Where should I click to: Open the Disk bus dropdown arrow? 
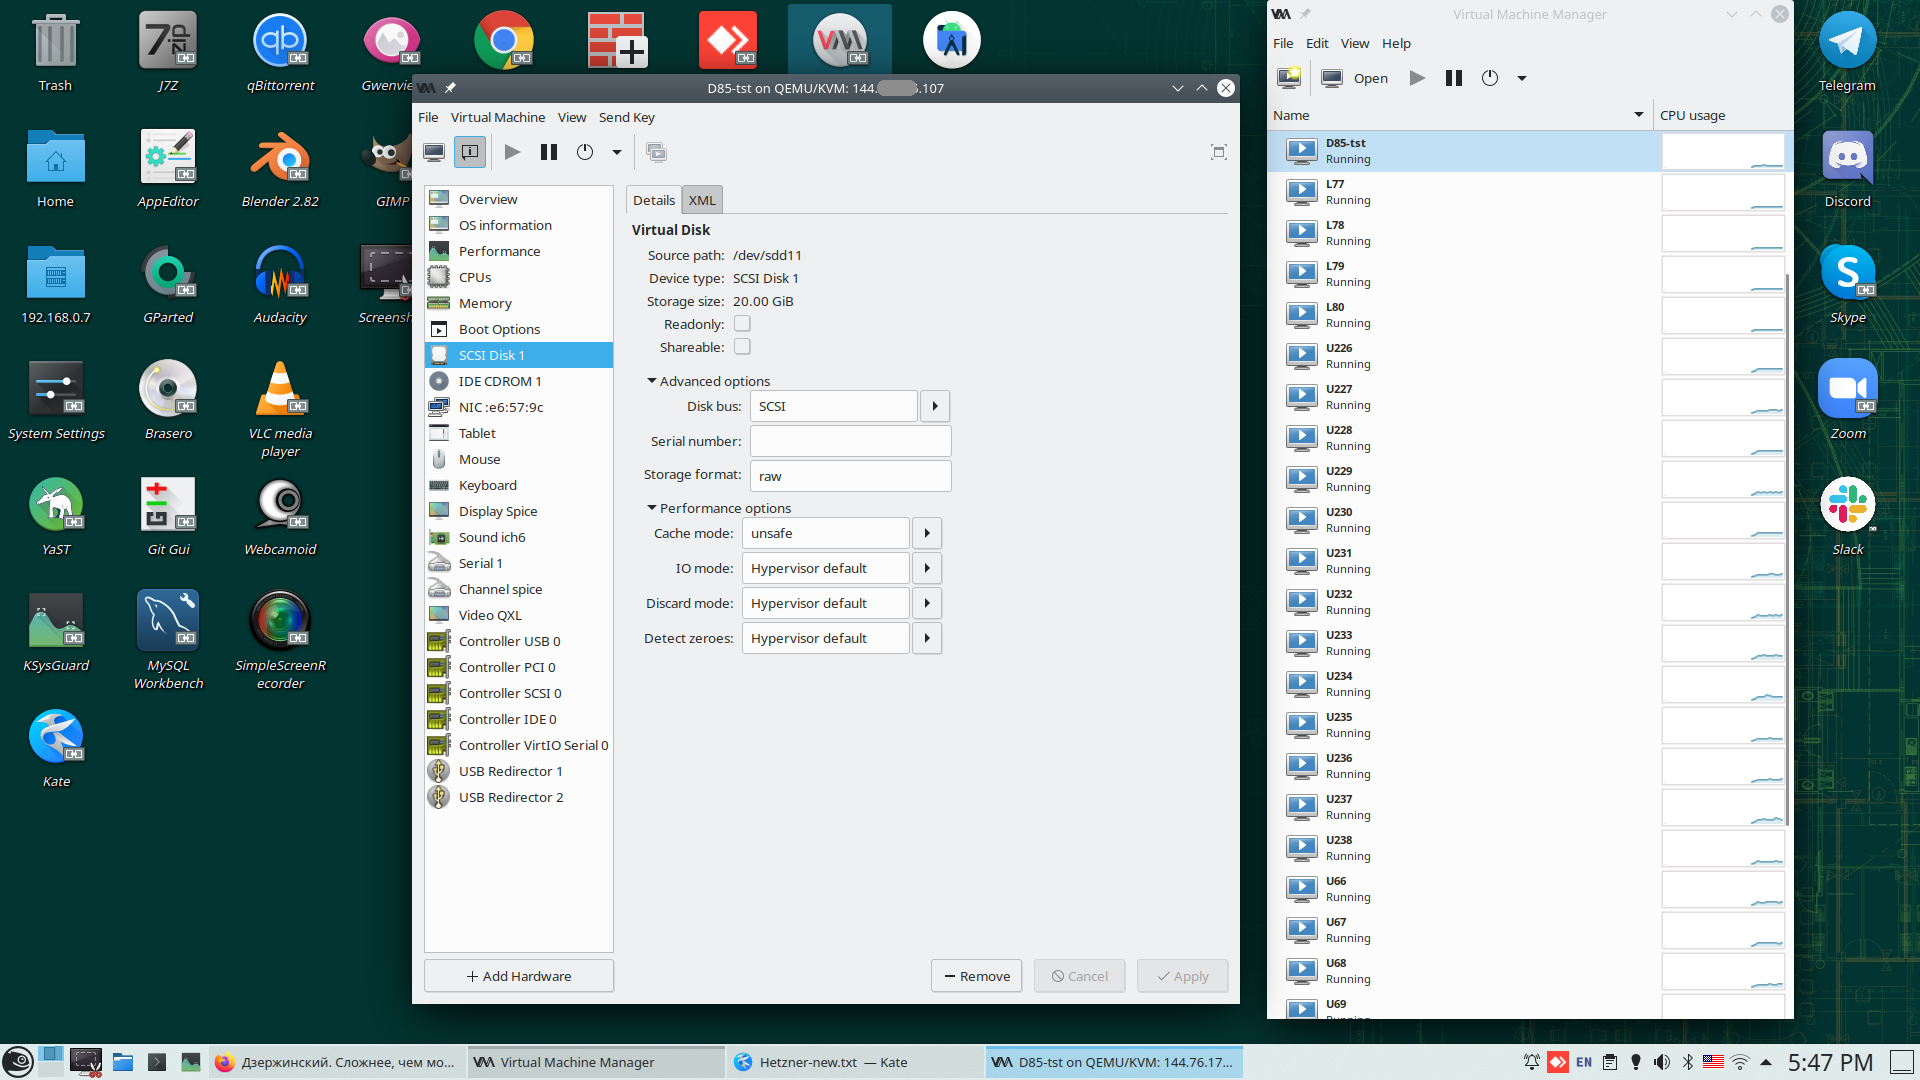pyautogui.click(x=935, y=406)
